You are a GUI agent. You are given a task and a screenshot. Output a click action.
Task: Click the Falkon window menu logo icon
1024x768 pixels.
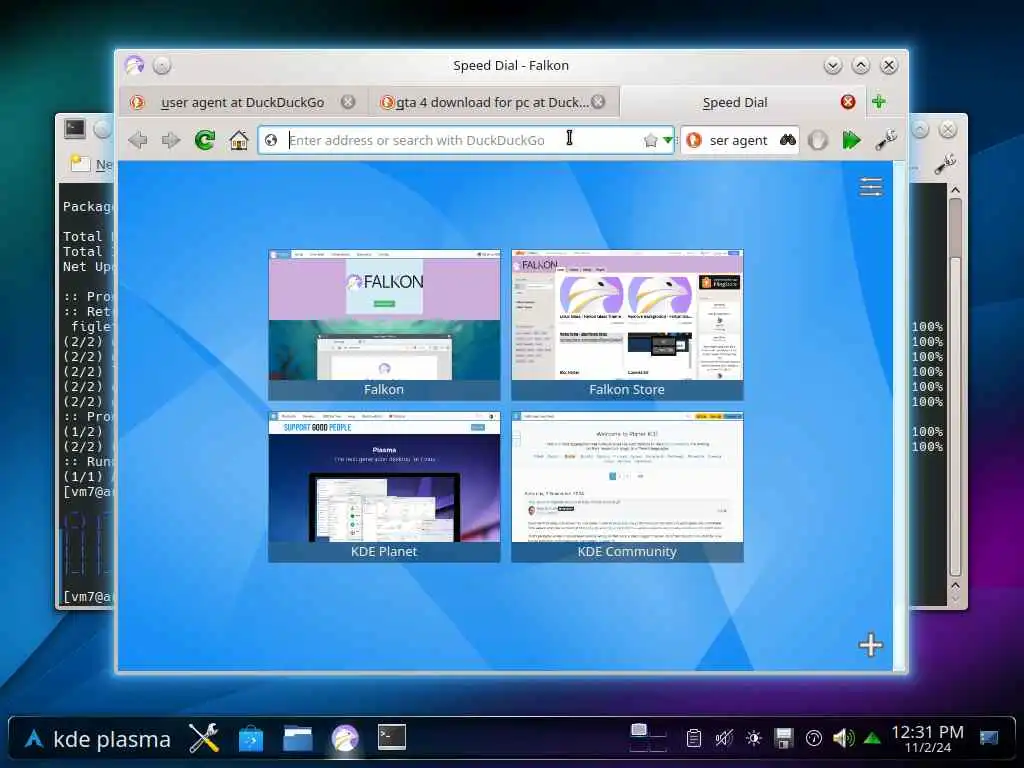pos(135,65)
